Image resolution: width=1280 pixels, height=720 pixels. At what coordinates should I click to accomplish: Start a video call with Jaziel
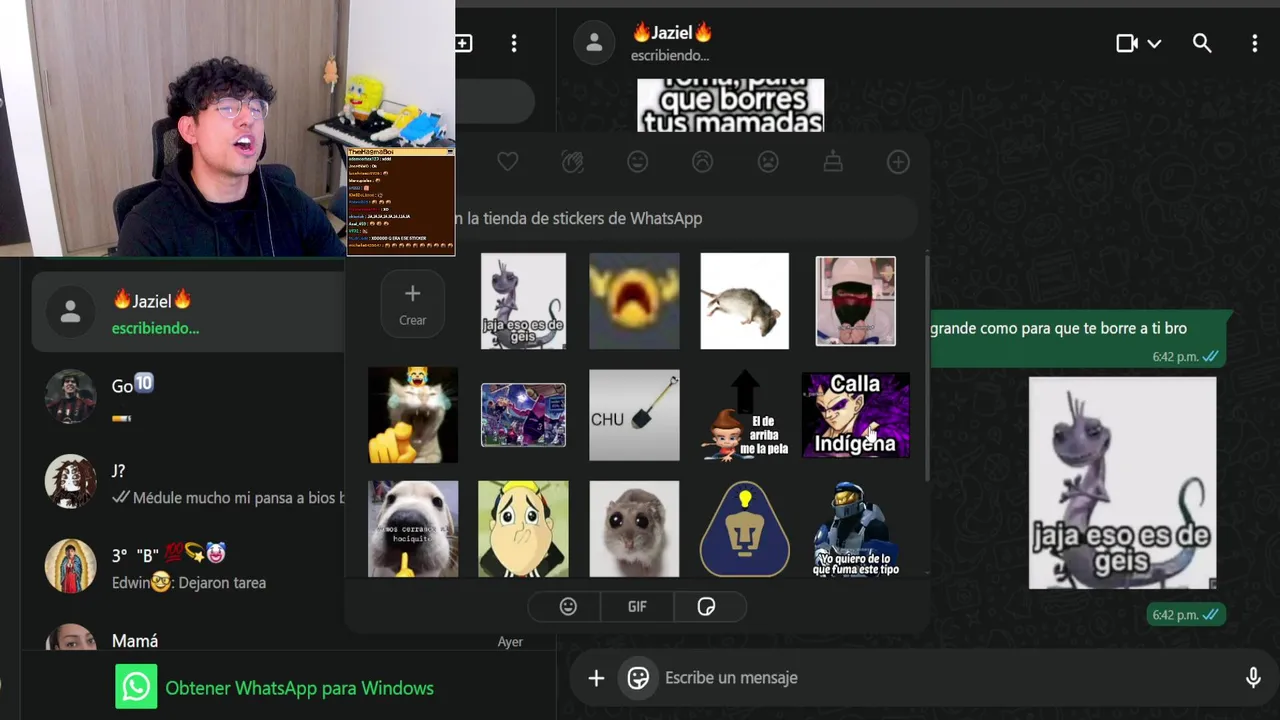pos(1127,43)
